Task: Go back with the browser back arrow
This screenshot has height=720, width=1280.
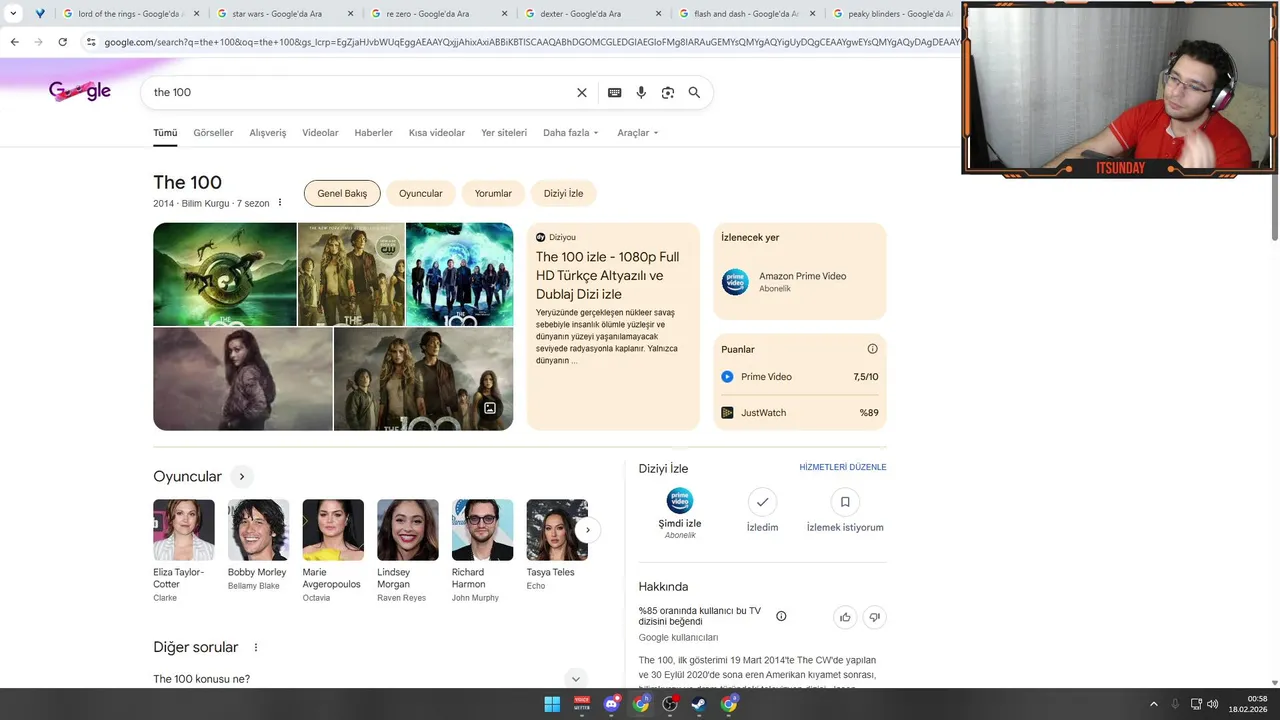Action: coord(14,42)
